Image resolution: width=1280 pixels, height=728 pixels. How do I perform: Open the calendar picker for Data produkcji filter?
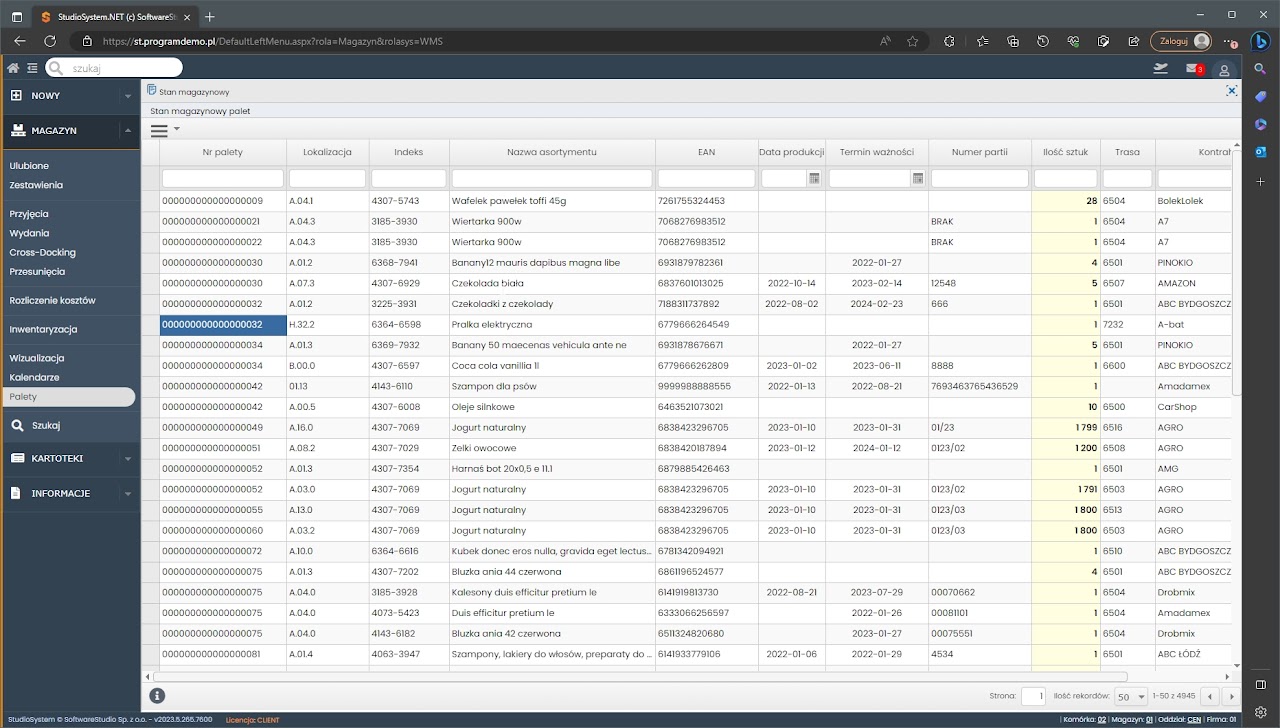tap(814, 178)
